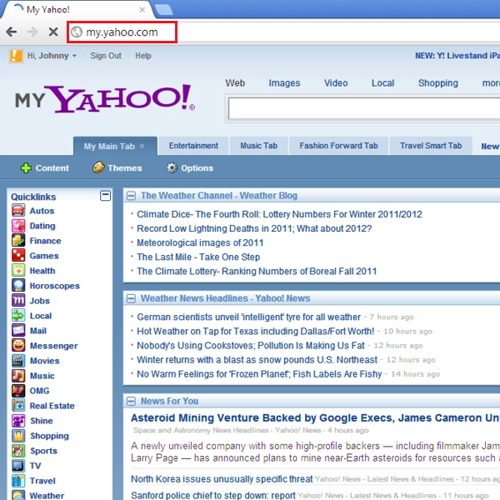Viewport: 500px width, 500px height.
Task: Click the TV icon in Quicklinks
Action: [18, 466]
